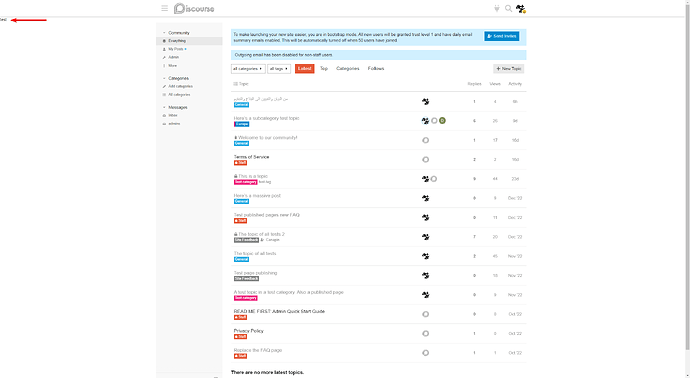Open 'Test published pages new FAQ'

(x=267, y=215)
